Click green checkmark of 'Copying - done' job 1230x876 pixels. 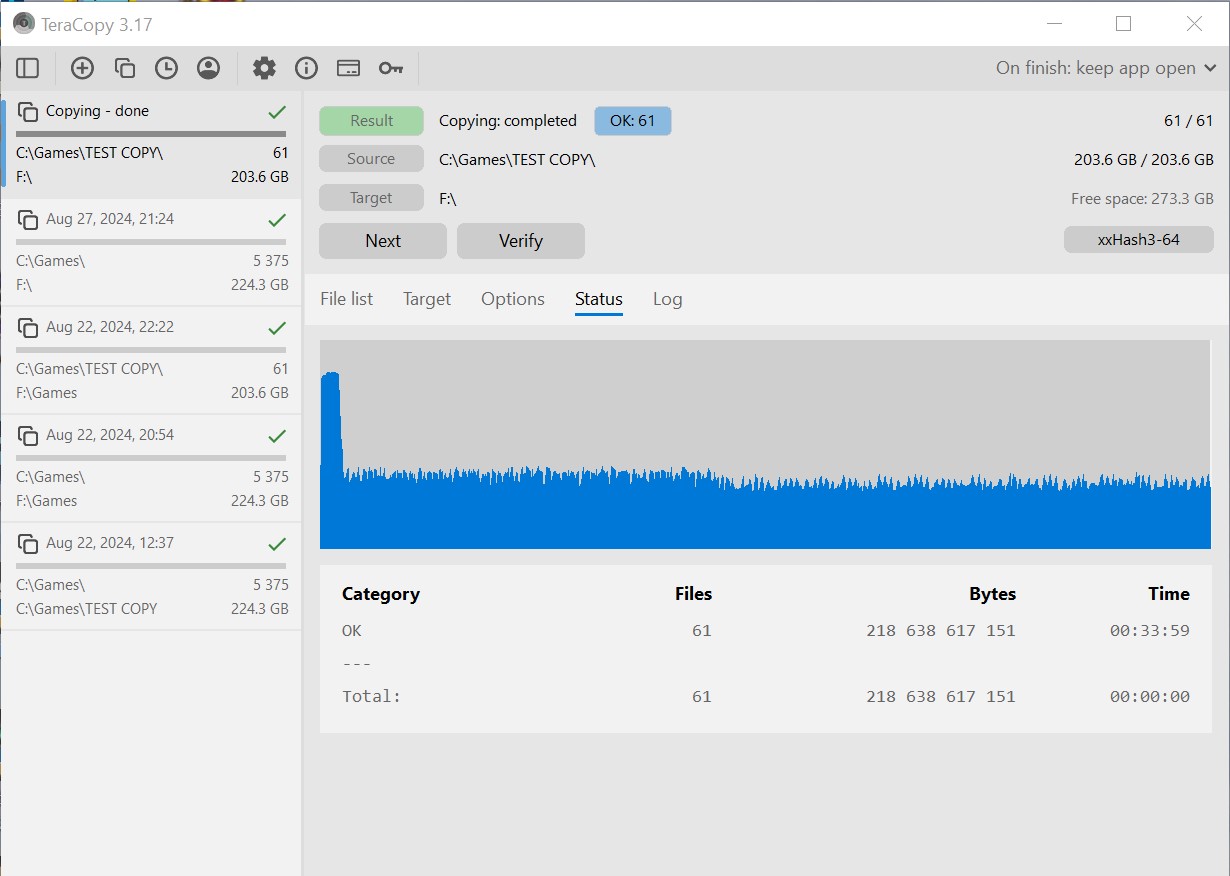(x=277, y=112)
